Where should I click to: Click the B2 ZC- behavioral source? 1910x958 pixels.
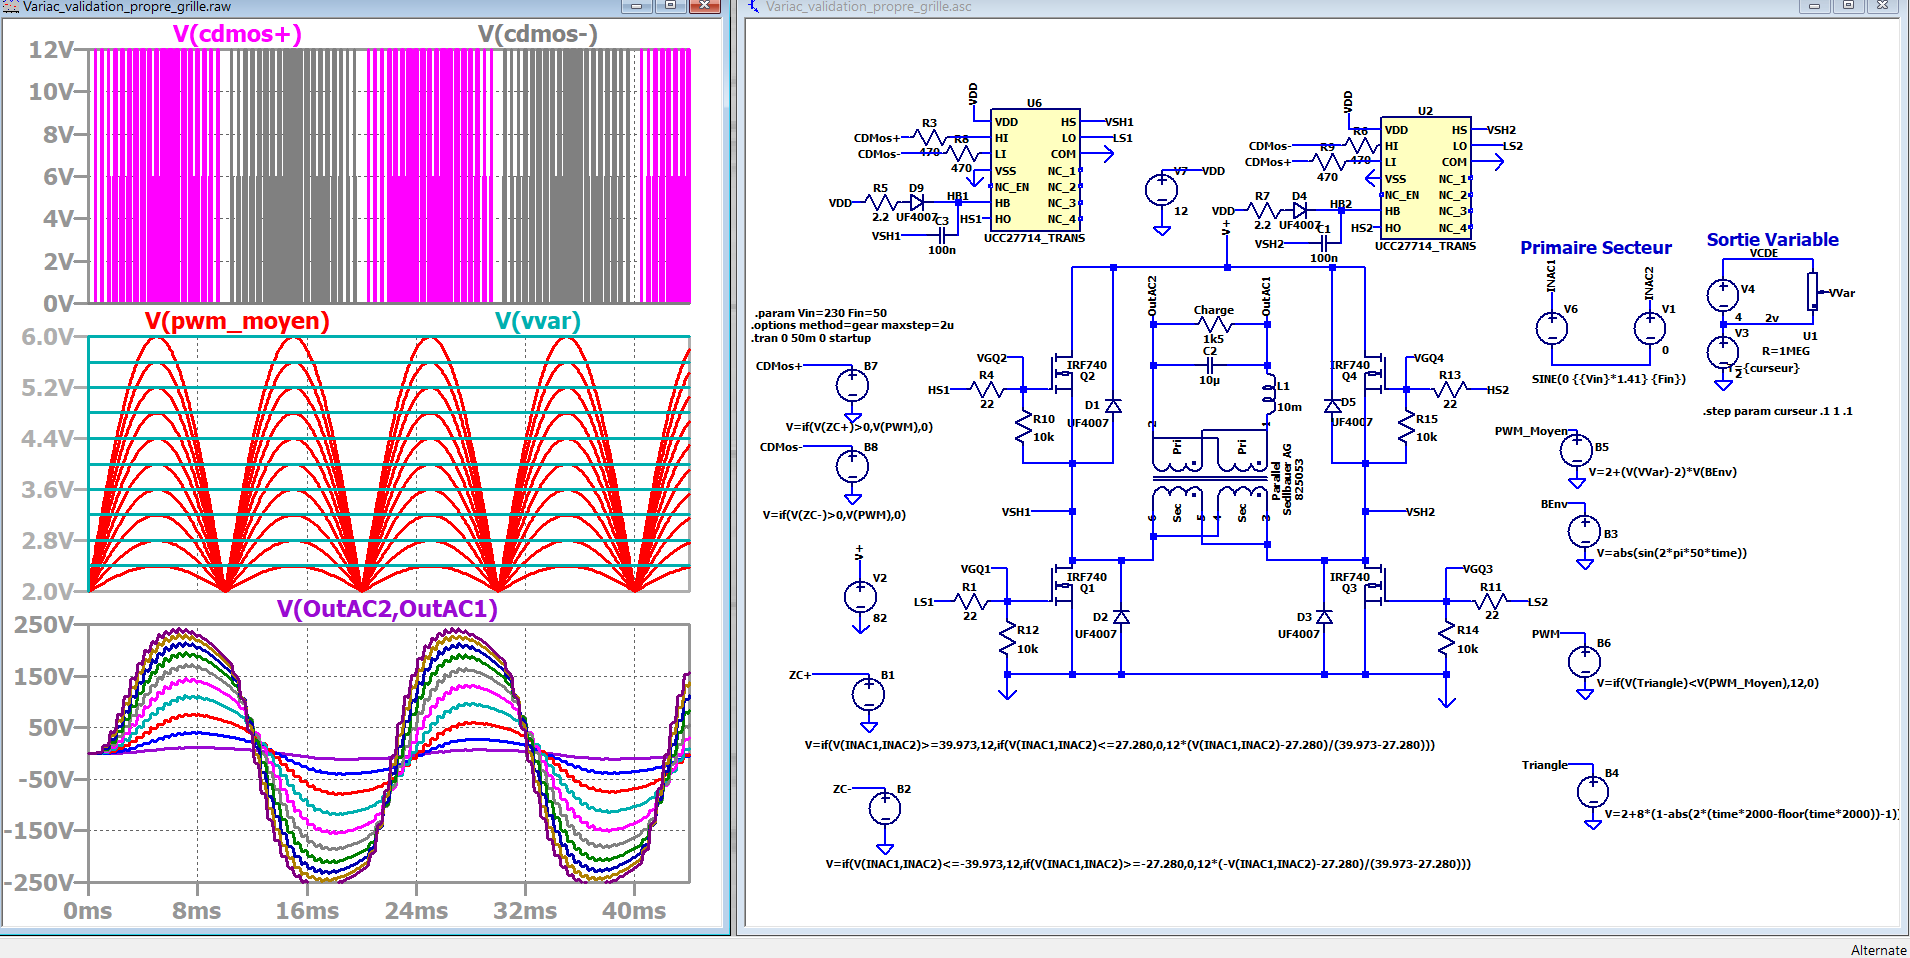click(885, 807)
